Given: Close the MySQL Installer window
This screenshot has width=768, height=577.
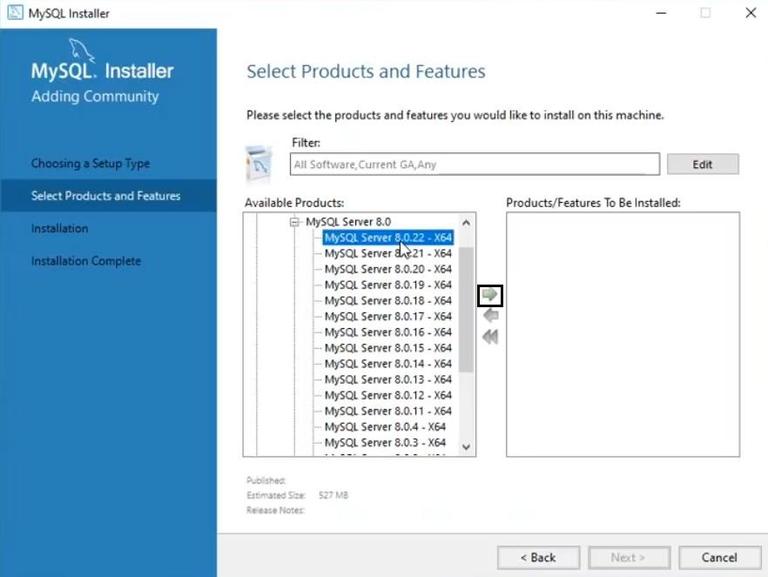Looking at the screenshot, I should [x=750, y=13].
